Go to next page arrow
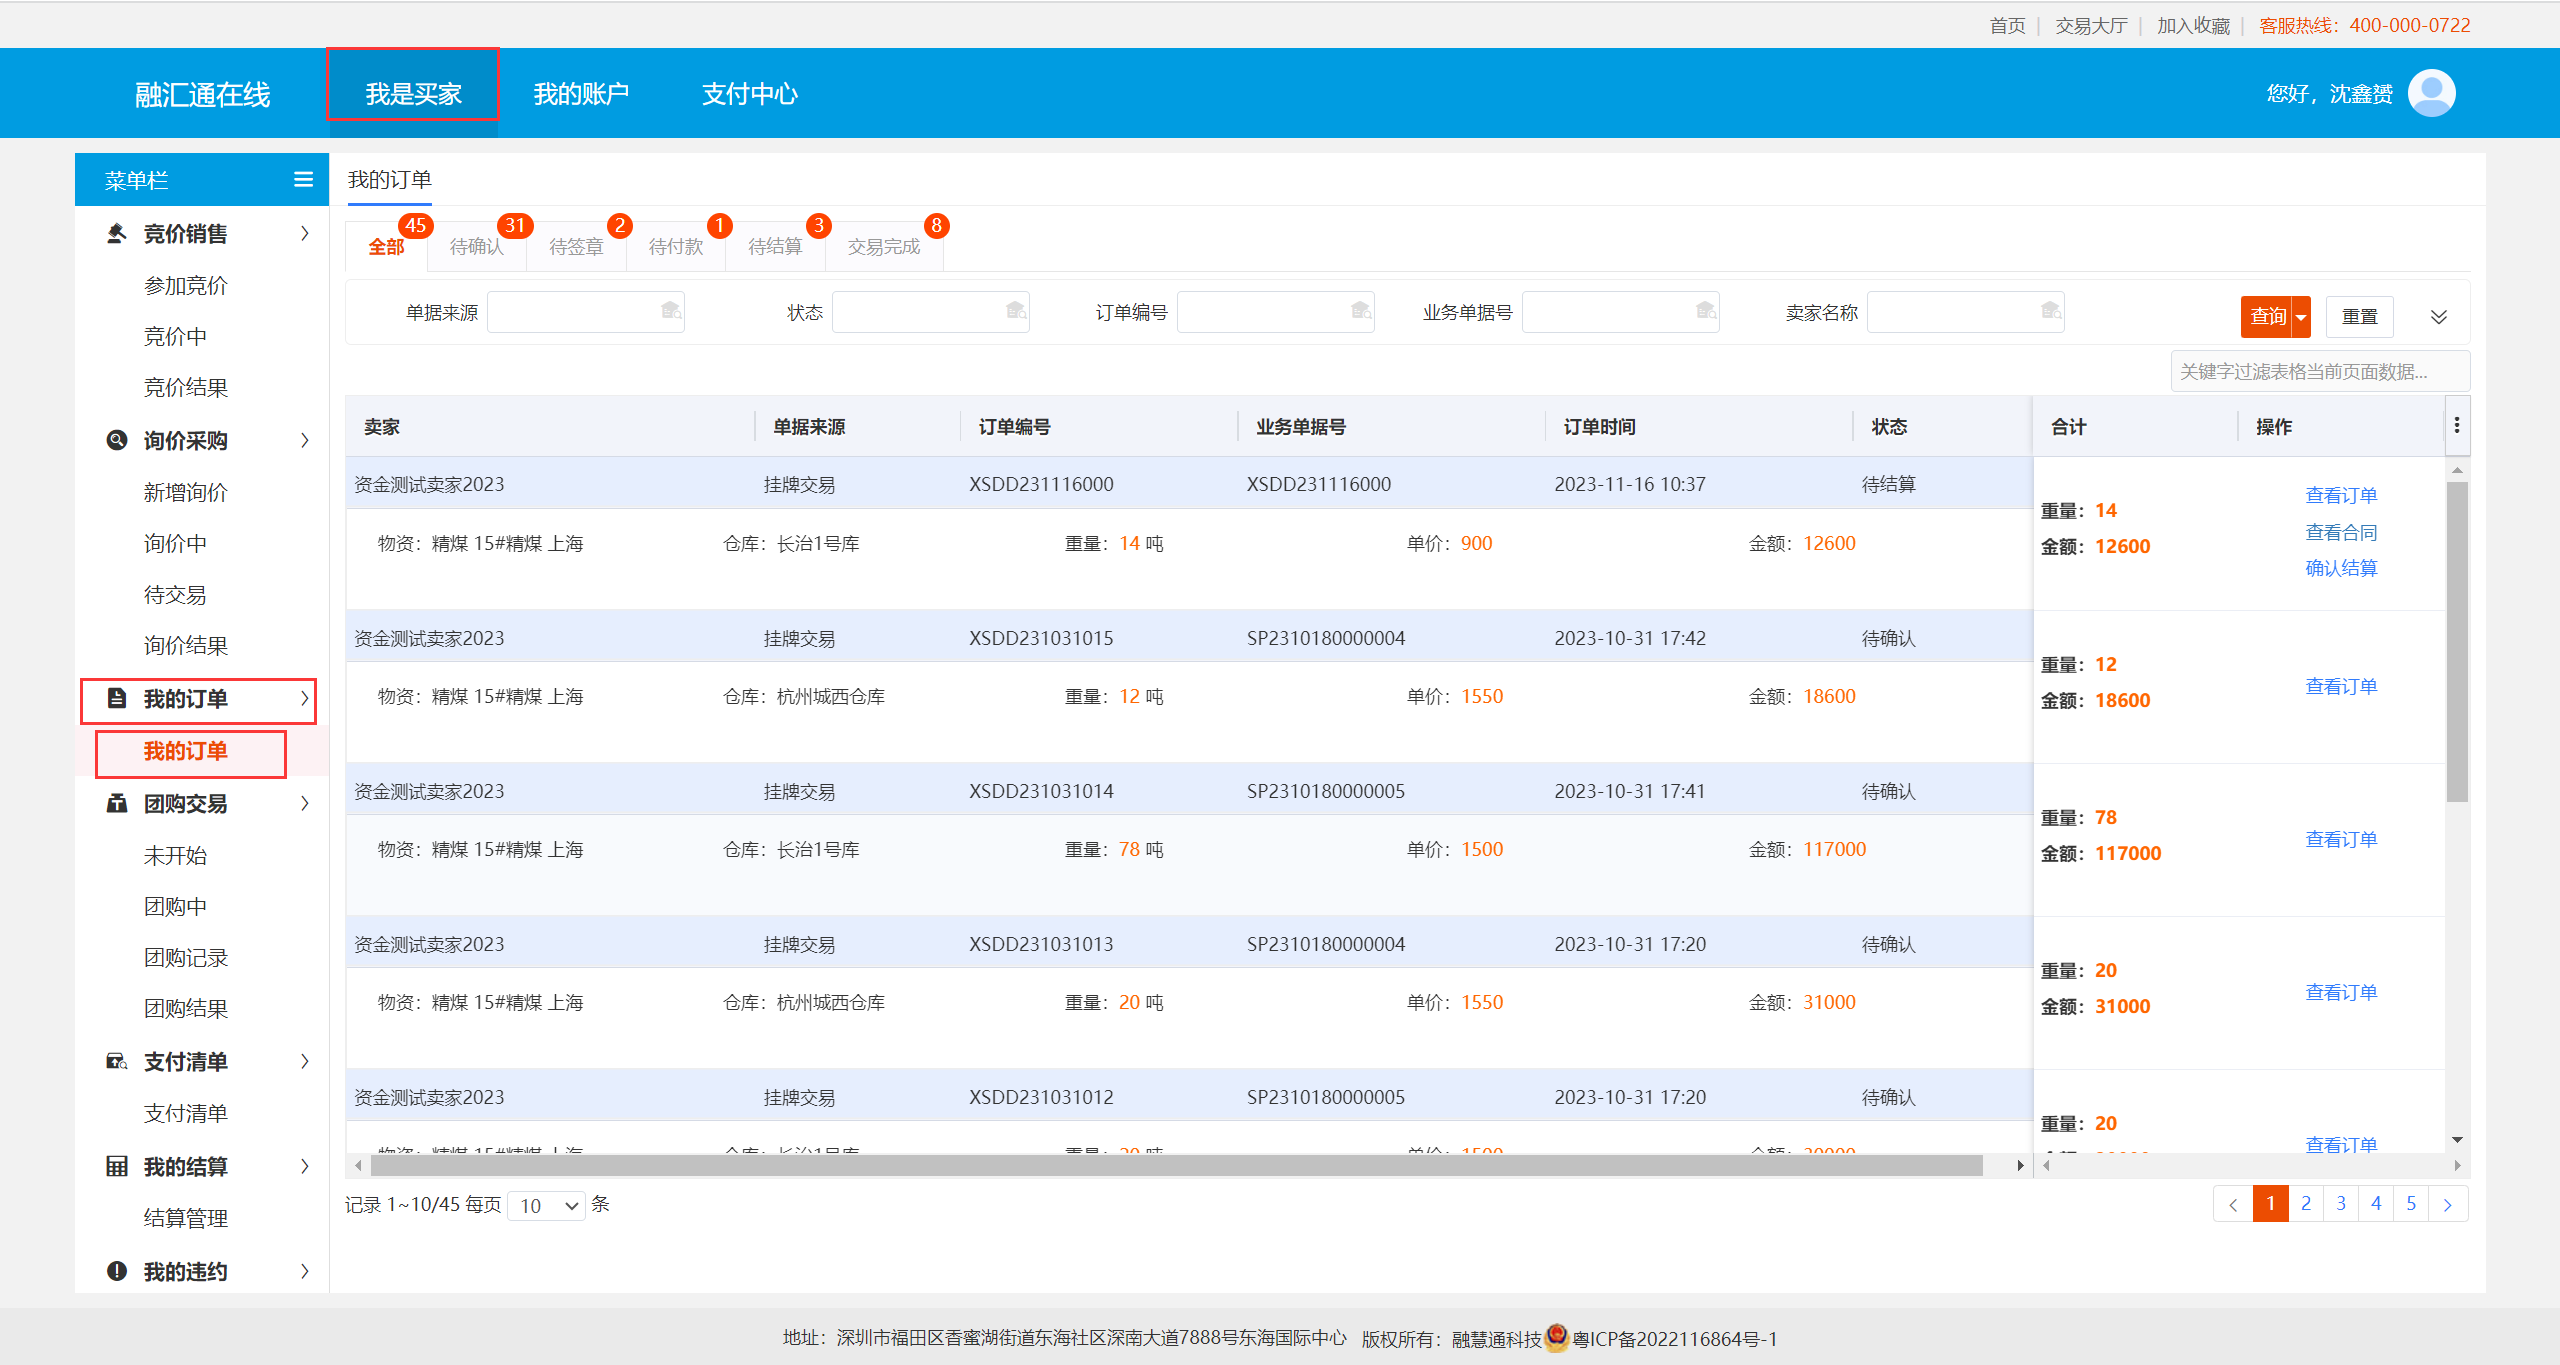The image size is (2560, 1365). click(x=2448, y=1204)
